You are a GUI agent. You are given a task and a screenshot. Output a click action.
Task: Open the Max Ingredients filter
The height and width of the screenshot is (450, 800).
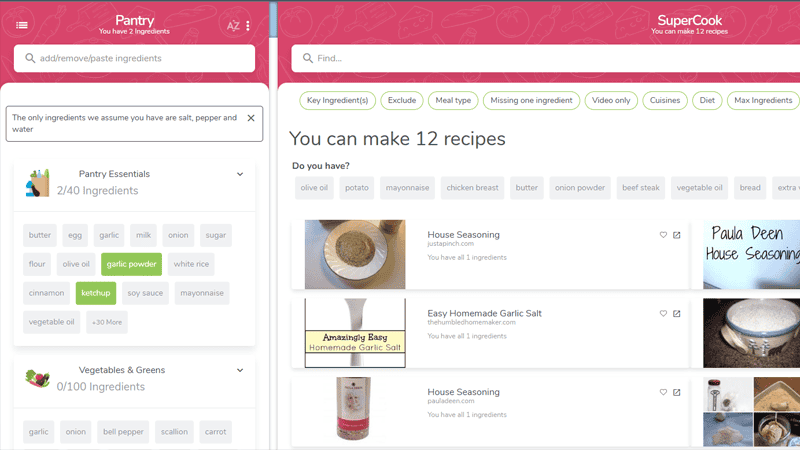(763, 101)
